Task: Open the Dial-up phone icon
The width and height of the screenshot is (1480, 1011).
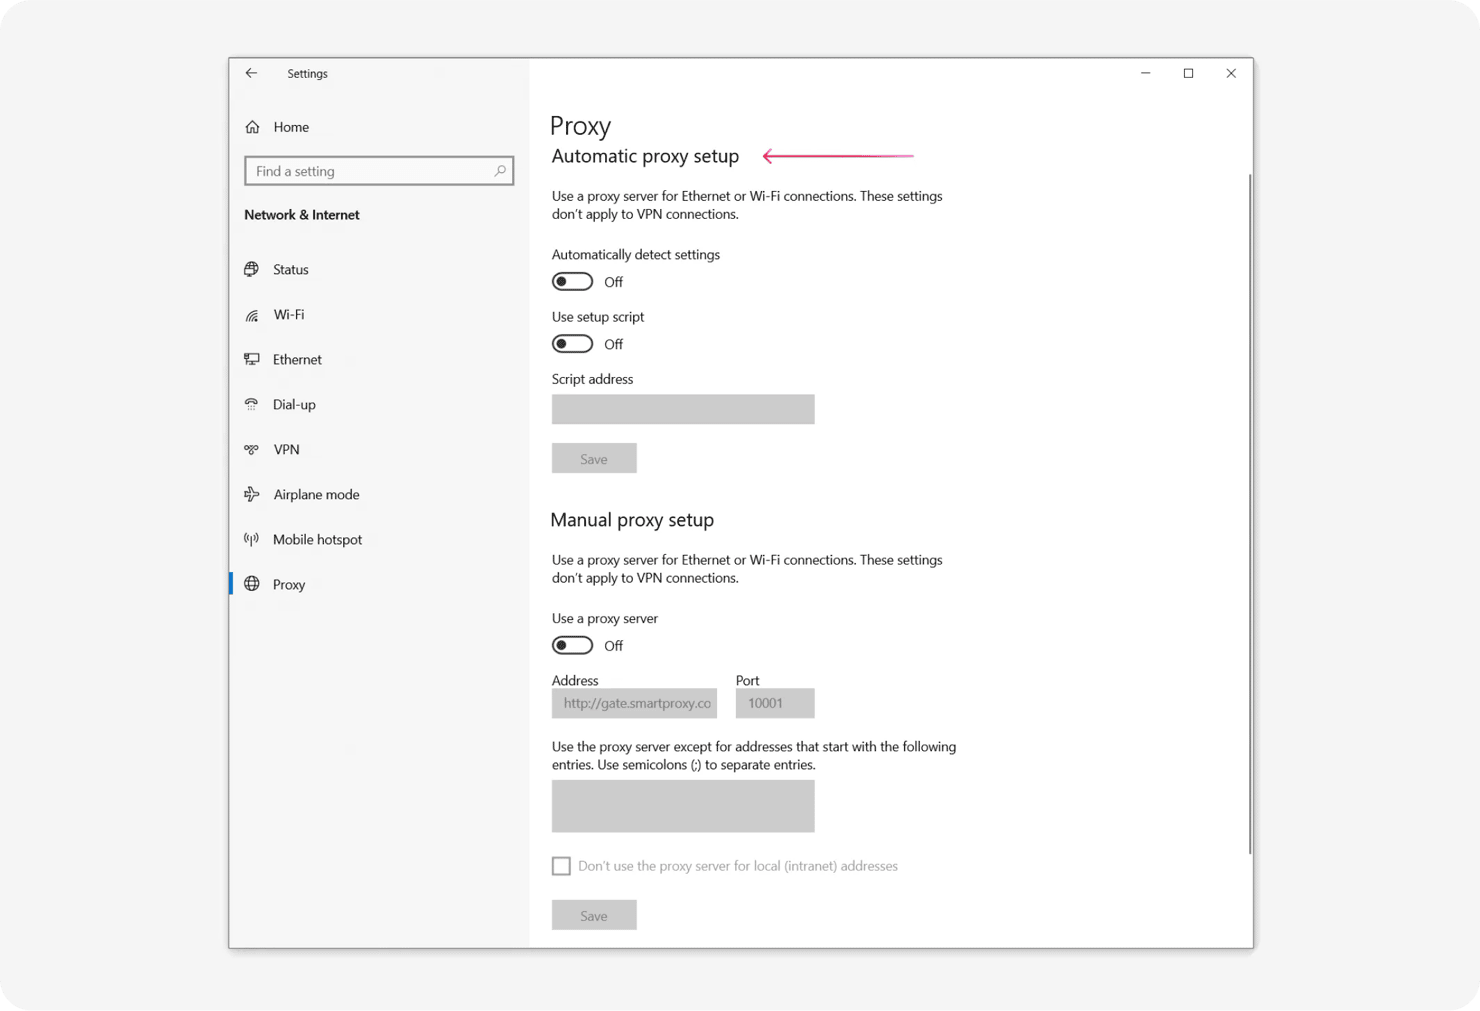Action: coord(252,404)
